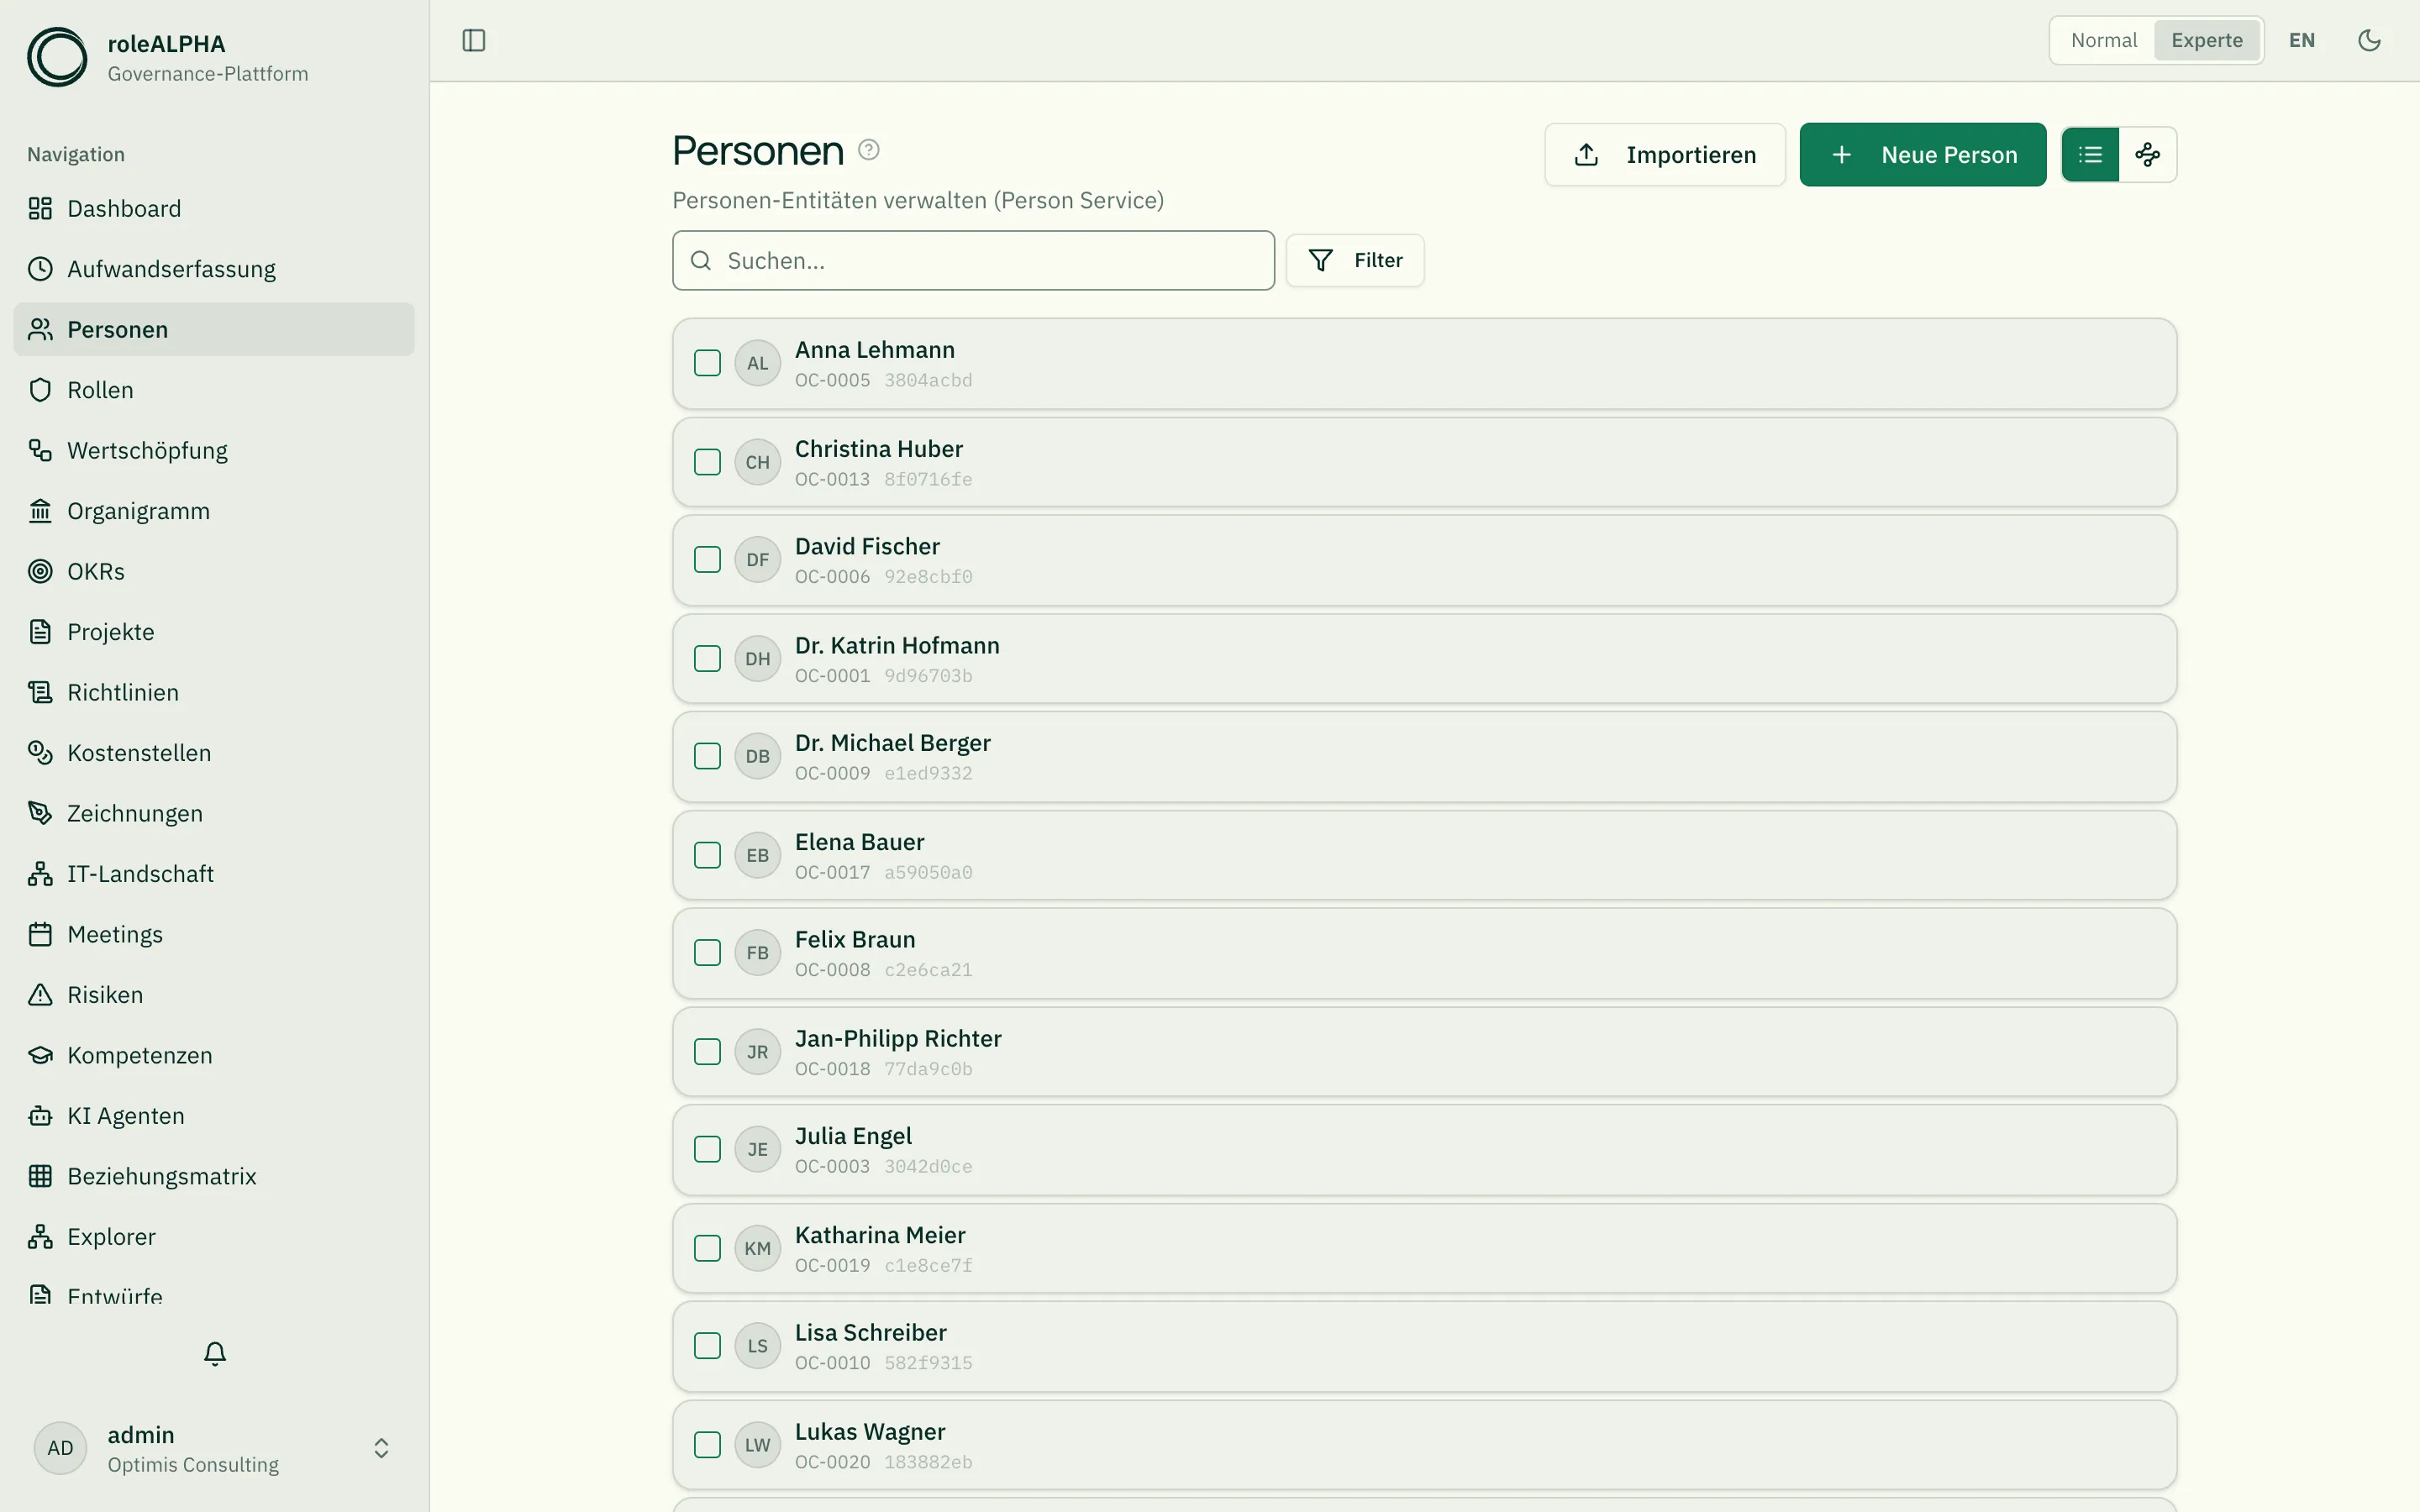This screenshot has width=2420, height=1512.
Task: Tick the Julia Engel checkbox
Action: coord(707,1149)
